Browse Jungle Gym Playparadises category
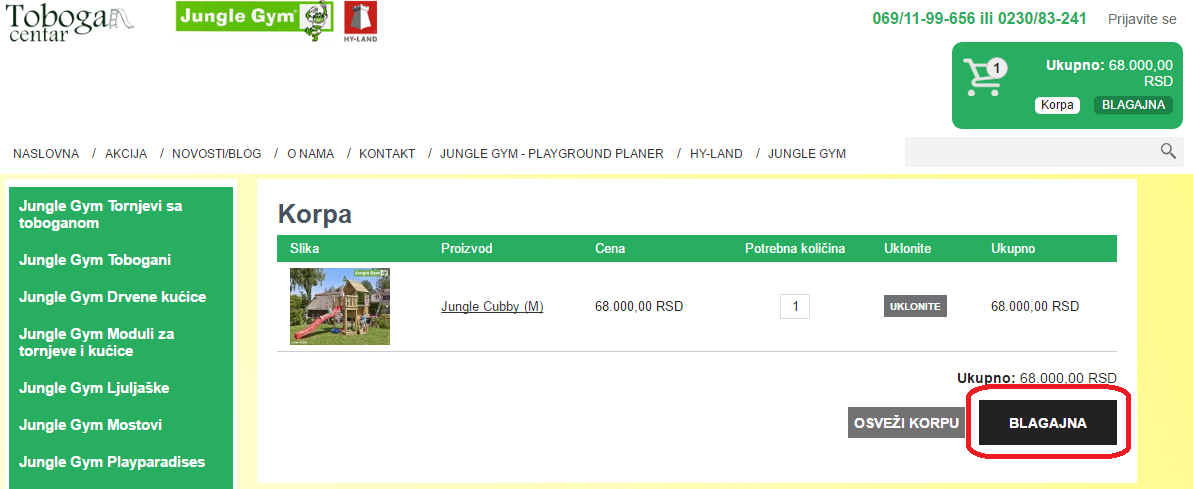The width and height of the screenshot is (1193, 489). coord(112,462)
